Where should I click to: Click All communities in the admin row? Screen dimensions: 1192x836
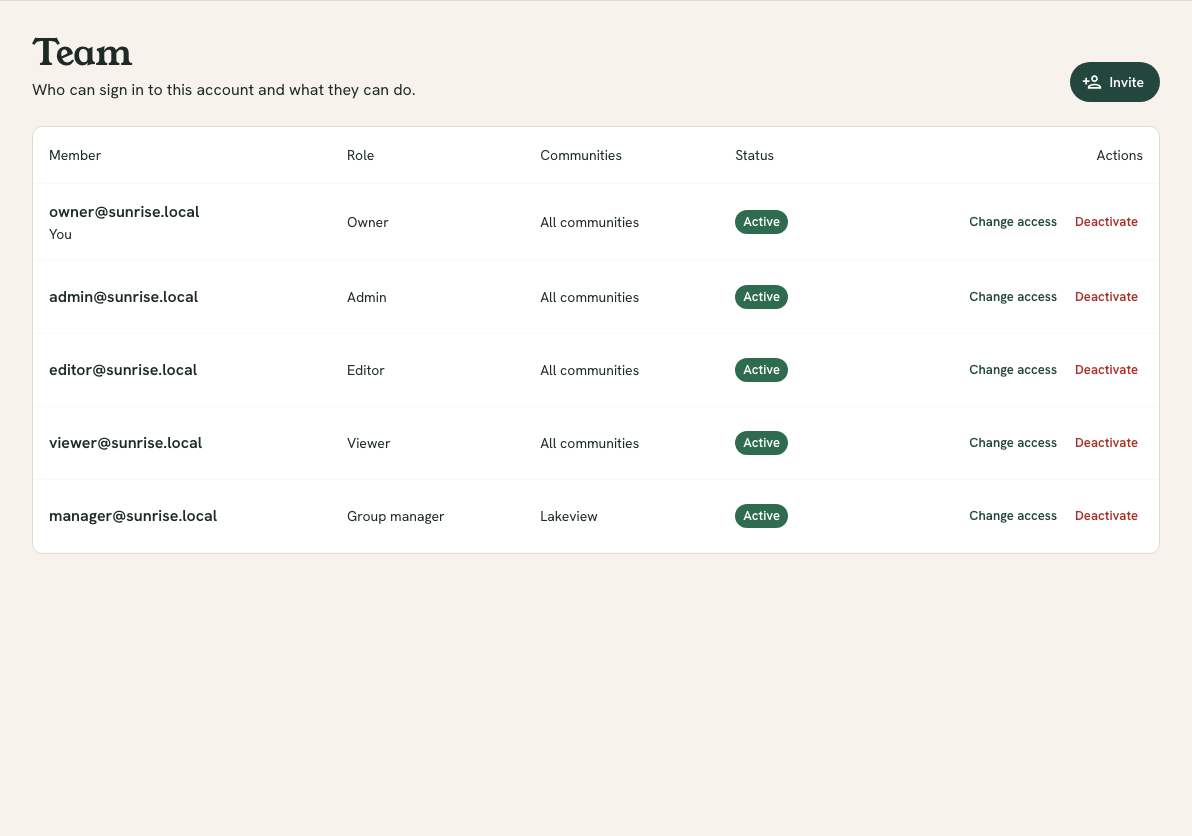[x=589, y=298]
